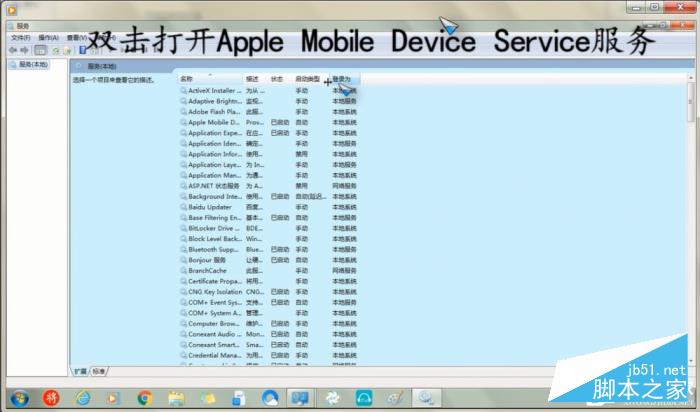The width and height of the screenshot is (700, 412).
Task: Sort by the 启动类型 column header
Action: tap(310, 79)
